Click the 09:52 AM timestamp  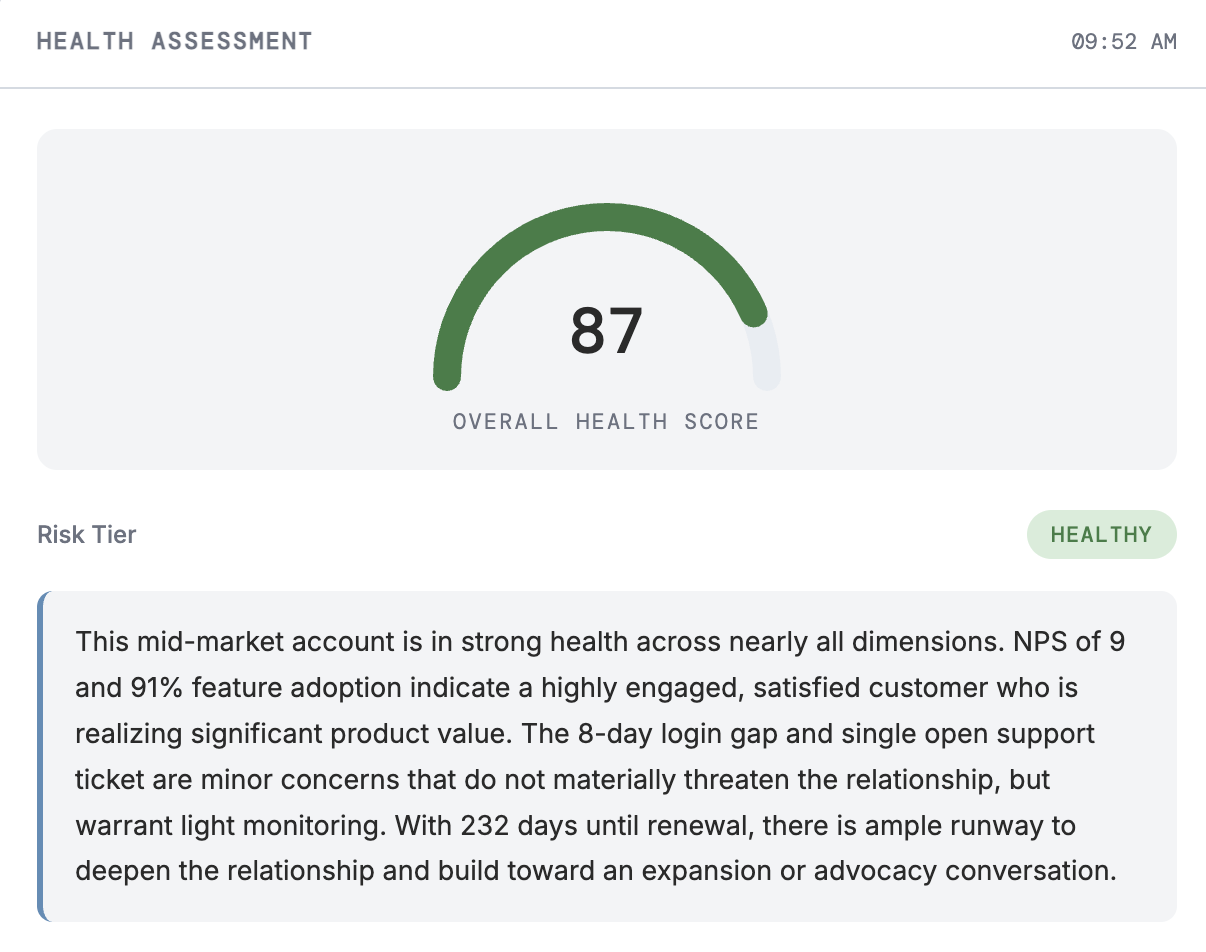[x=1124, y=42]
